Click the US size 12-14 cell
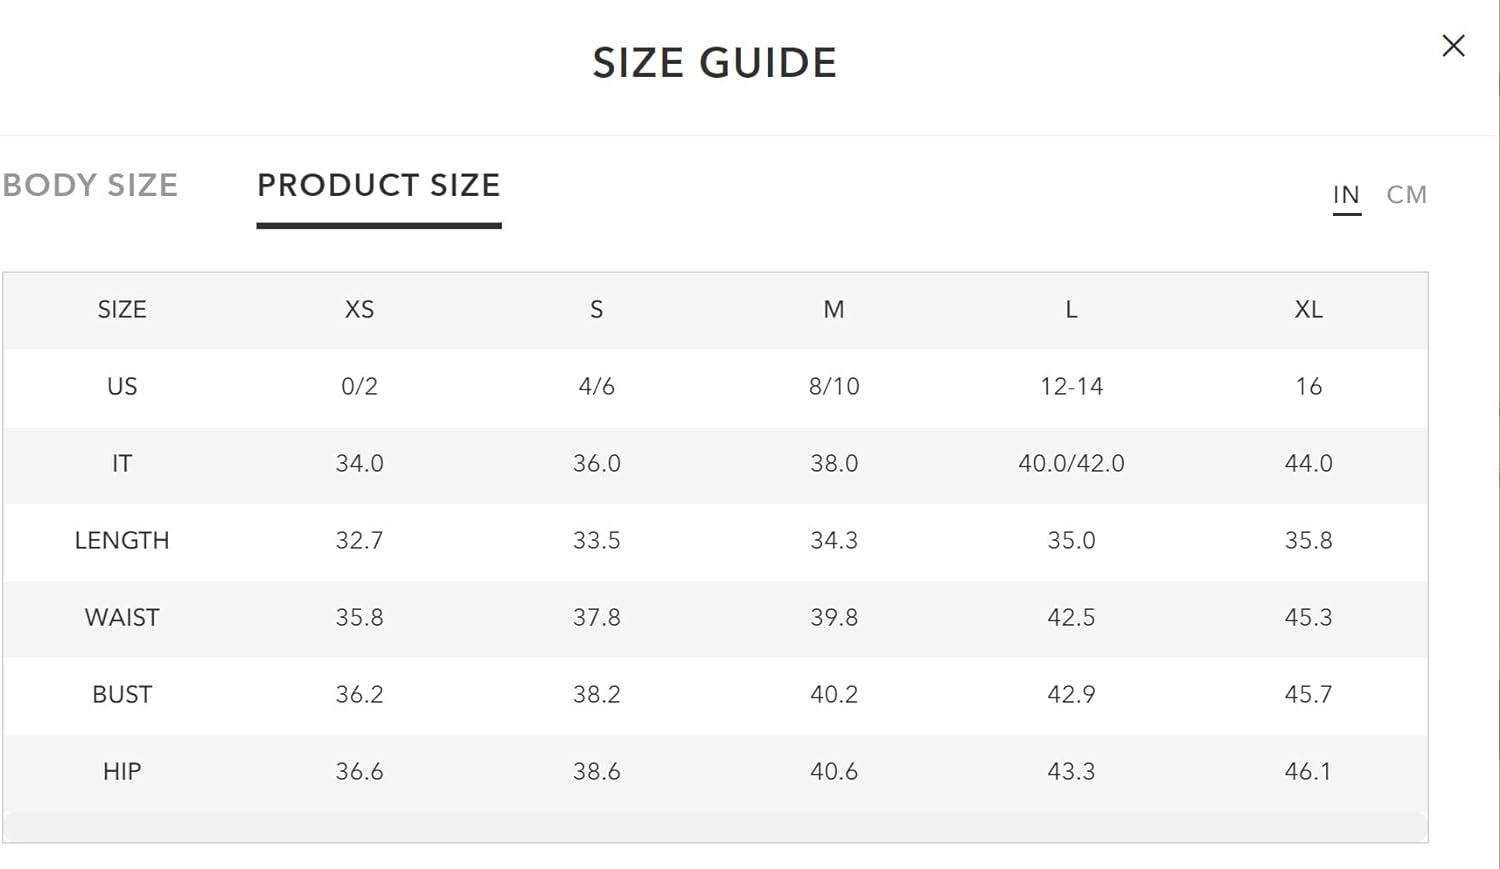 pyautogui.click(x=1071, y=387)
